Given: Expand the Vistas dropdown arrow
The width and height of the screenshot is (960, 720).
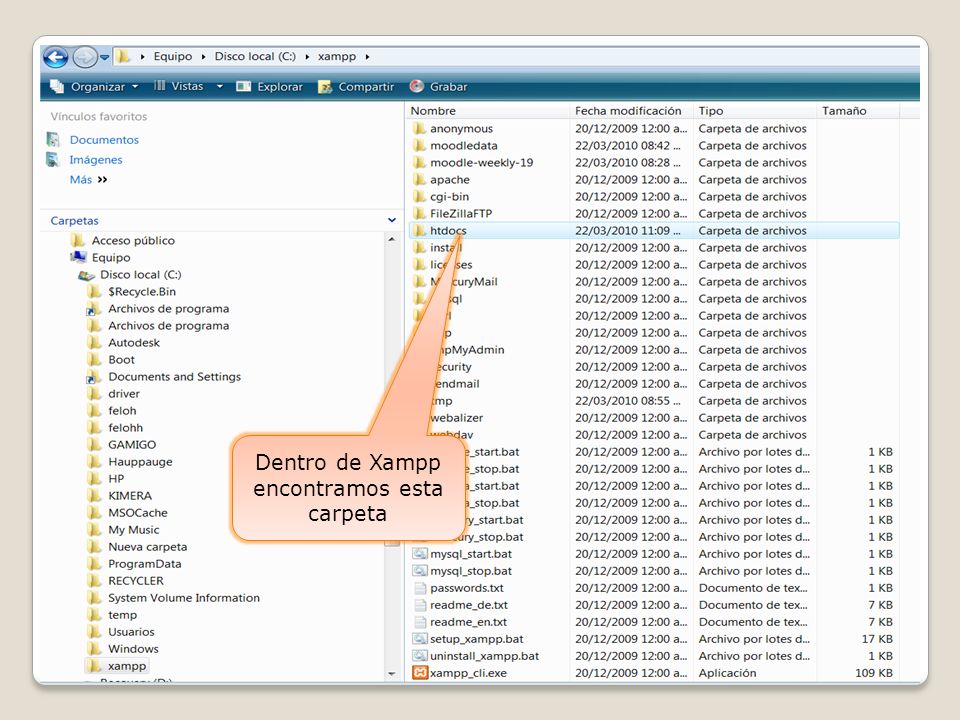Looking at the screenshot, I should 219,86.
